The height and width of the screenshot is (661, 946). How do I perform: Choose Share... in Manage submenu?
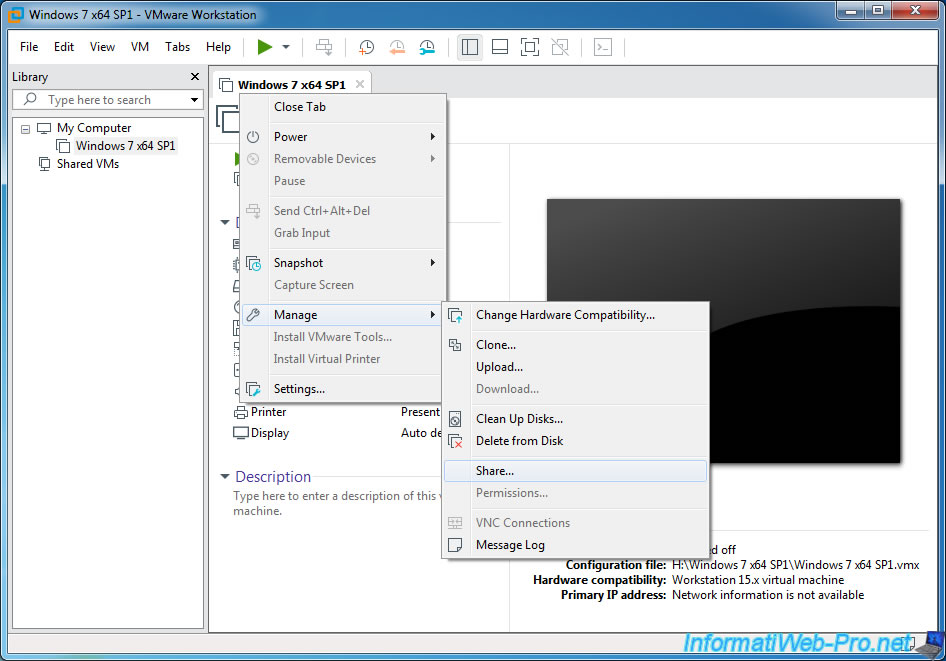pyautogui.click(x=576, y=471)
